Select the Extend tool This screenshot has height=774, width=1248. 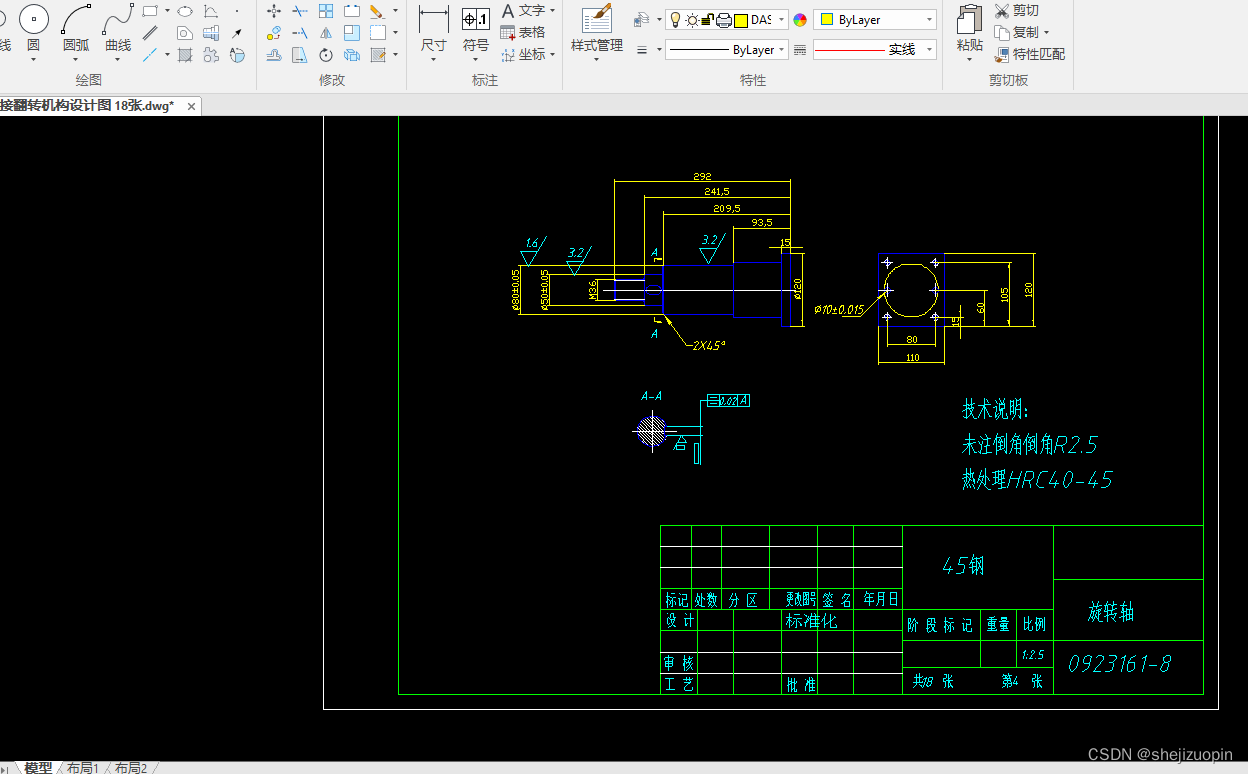pos(300,33)
